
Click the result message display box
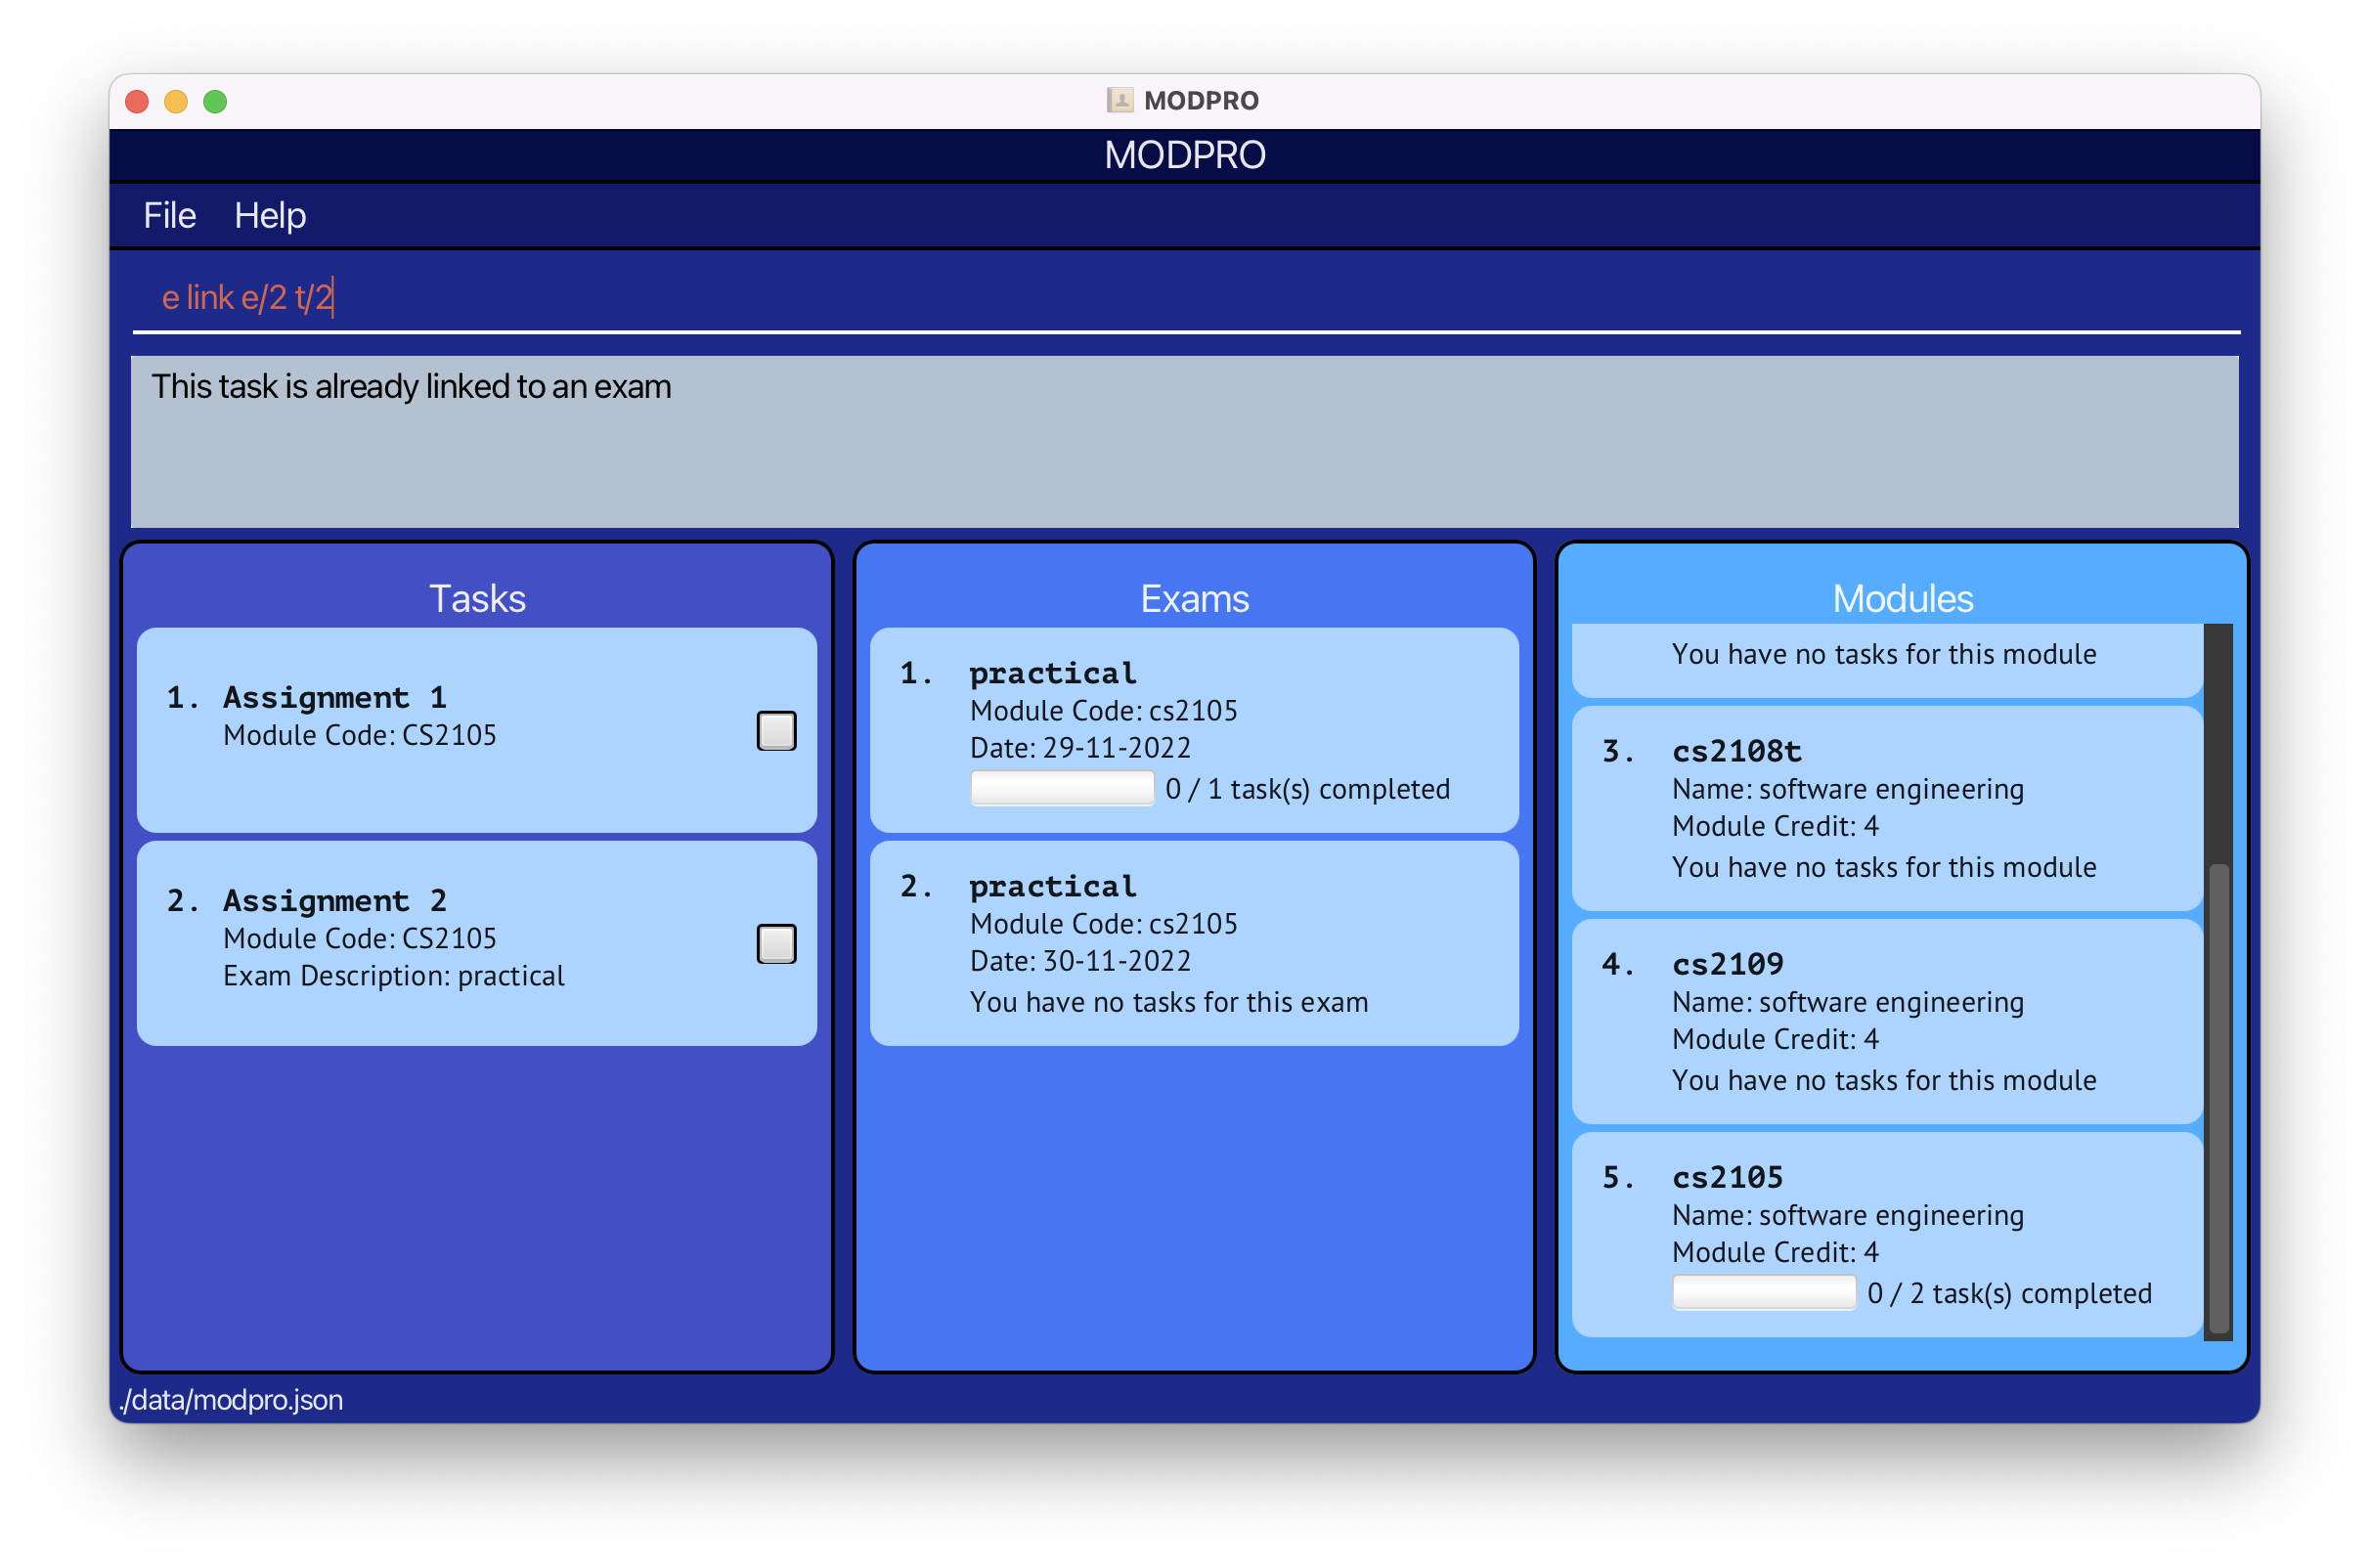coord(1184,441)
